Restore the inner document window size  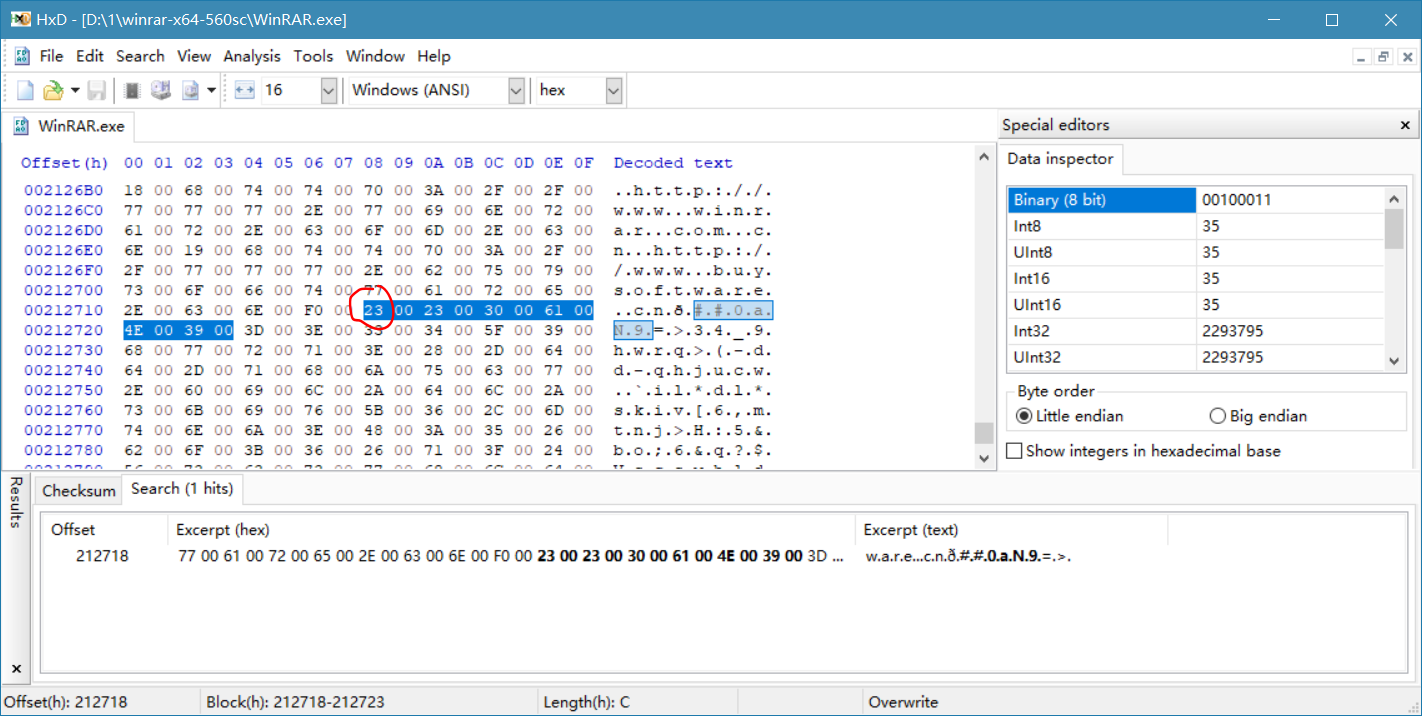tap(1384, 57)
